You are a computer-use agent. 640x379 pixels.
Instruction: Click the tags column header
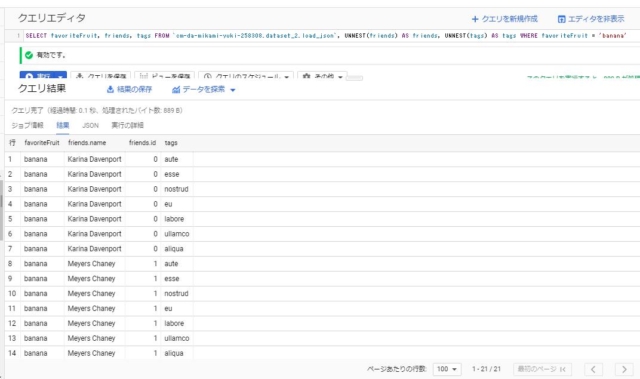click(171, 143)
